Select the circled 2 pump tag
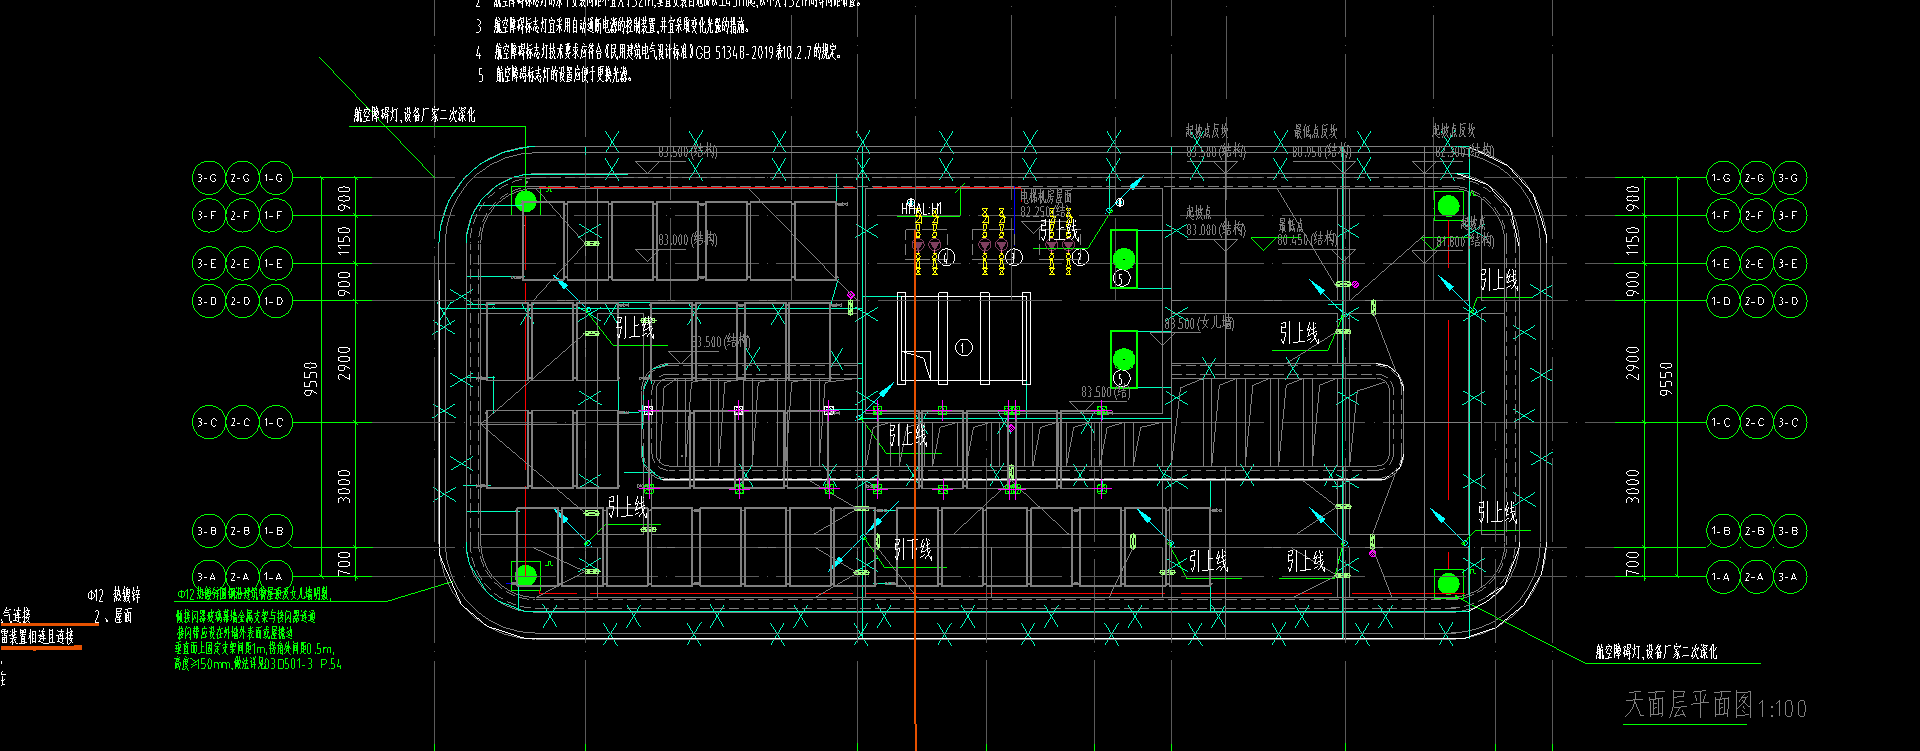Screen dimensions: 1920x751 click(1080, 258)
